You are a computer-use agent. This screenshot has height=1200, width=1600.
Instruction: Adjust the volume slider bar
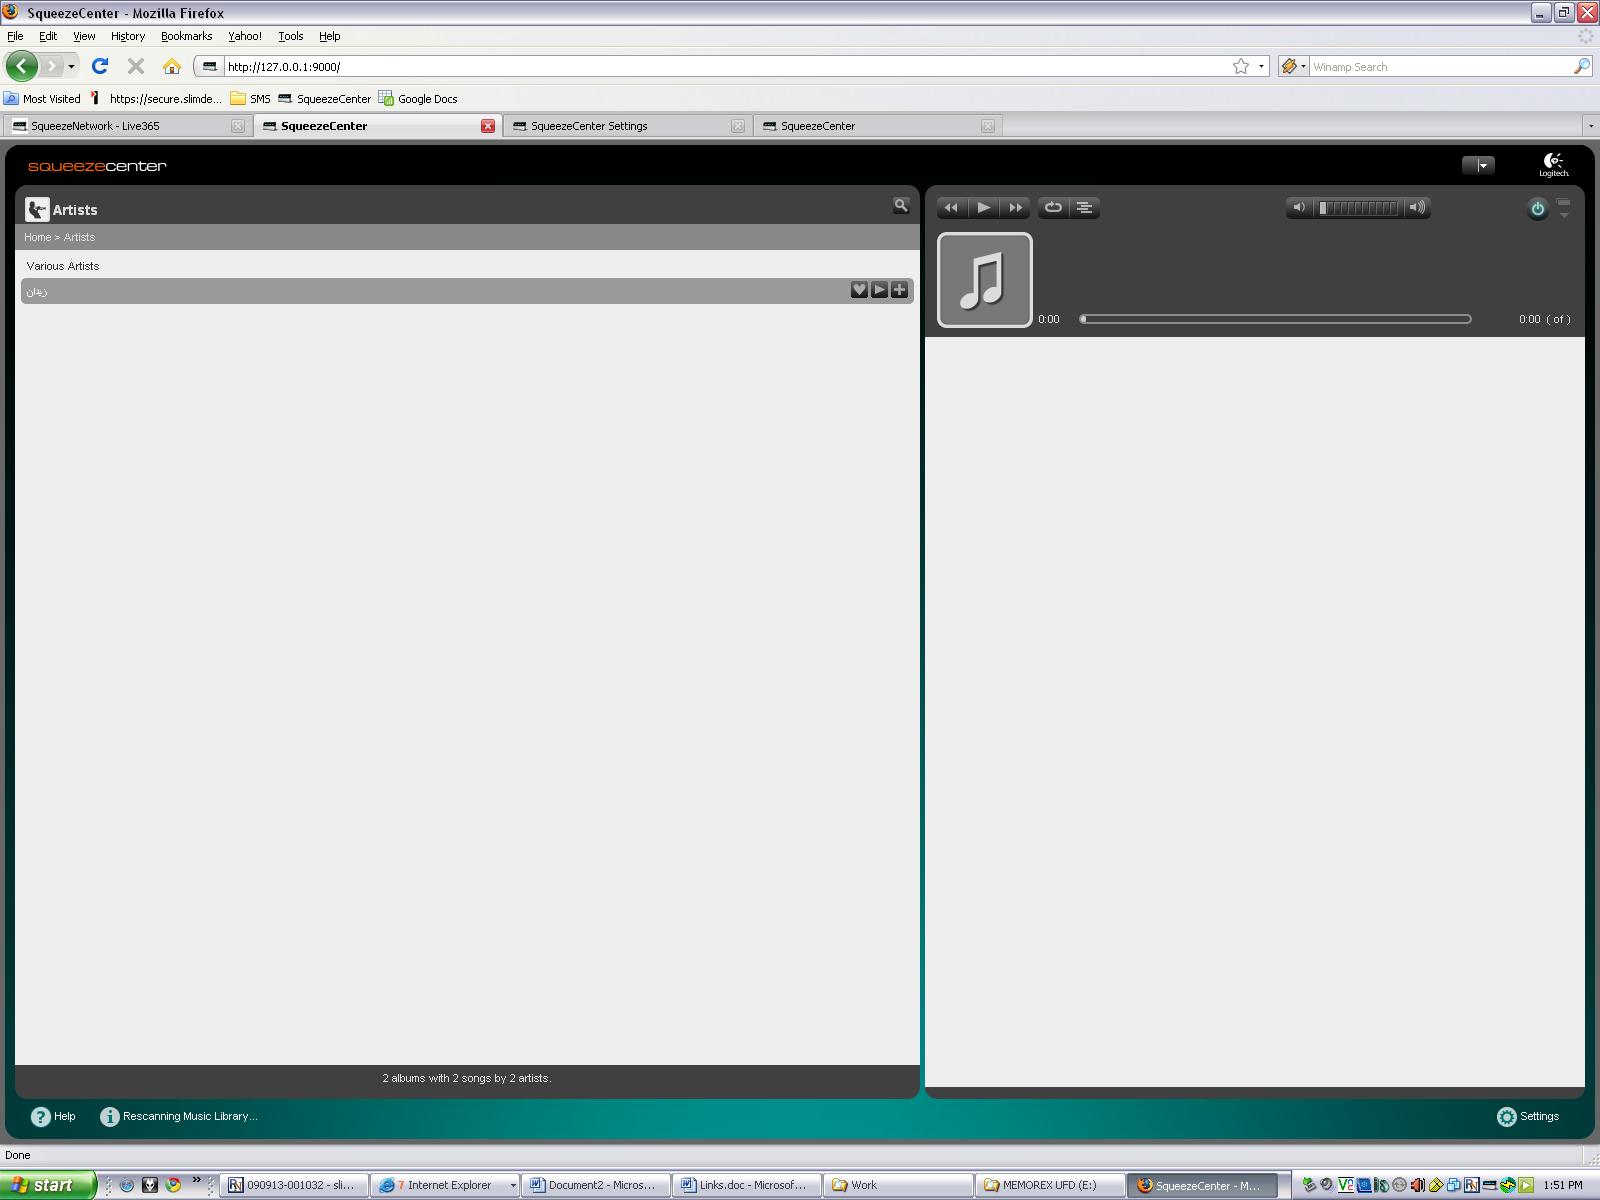pyautogui.click(x=1358, y=208)
